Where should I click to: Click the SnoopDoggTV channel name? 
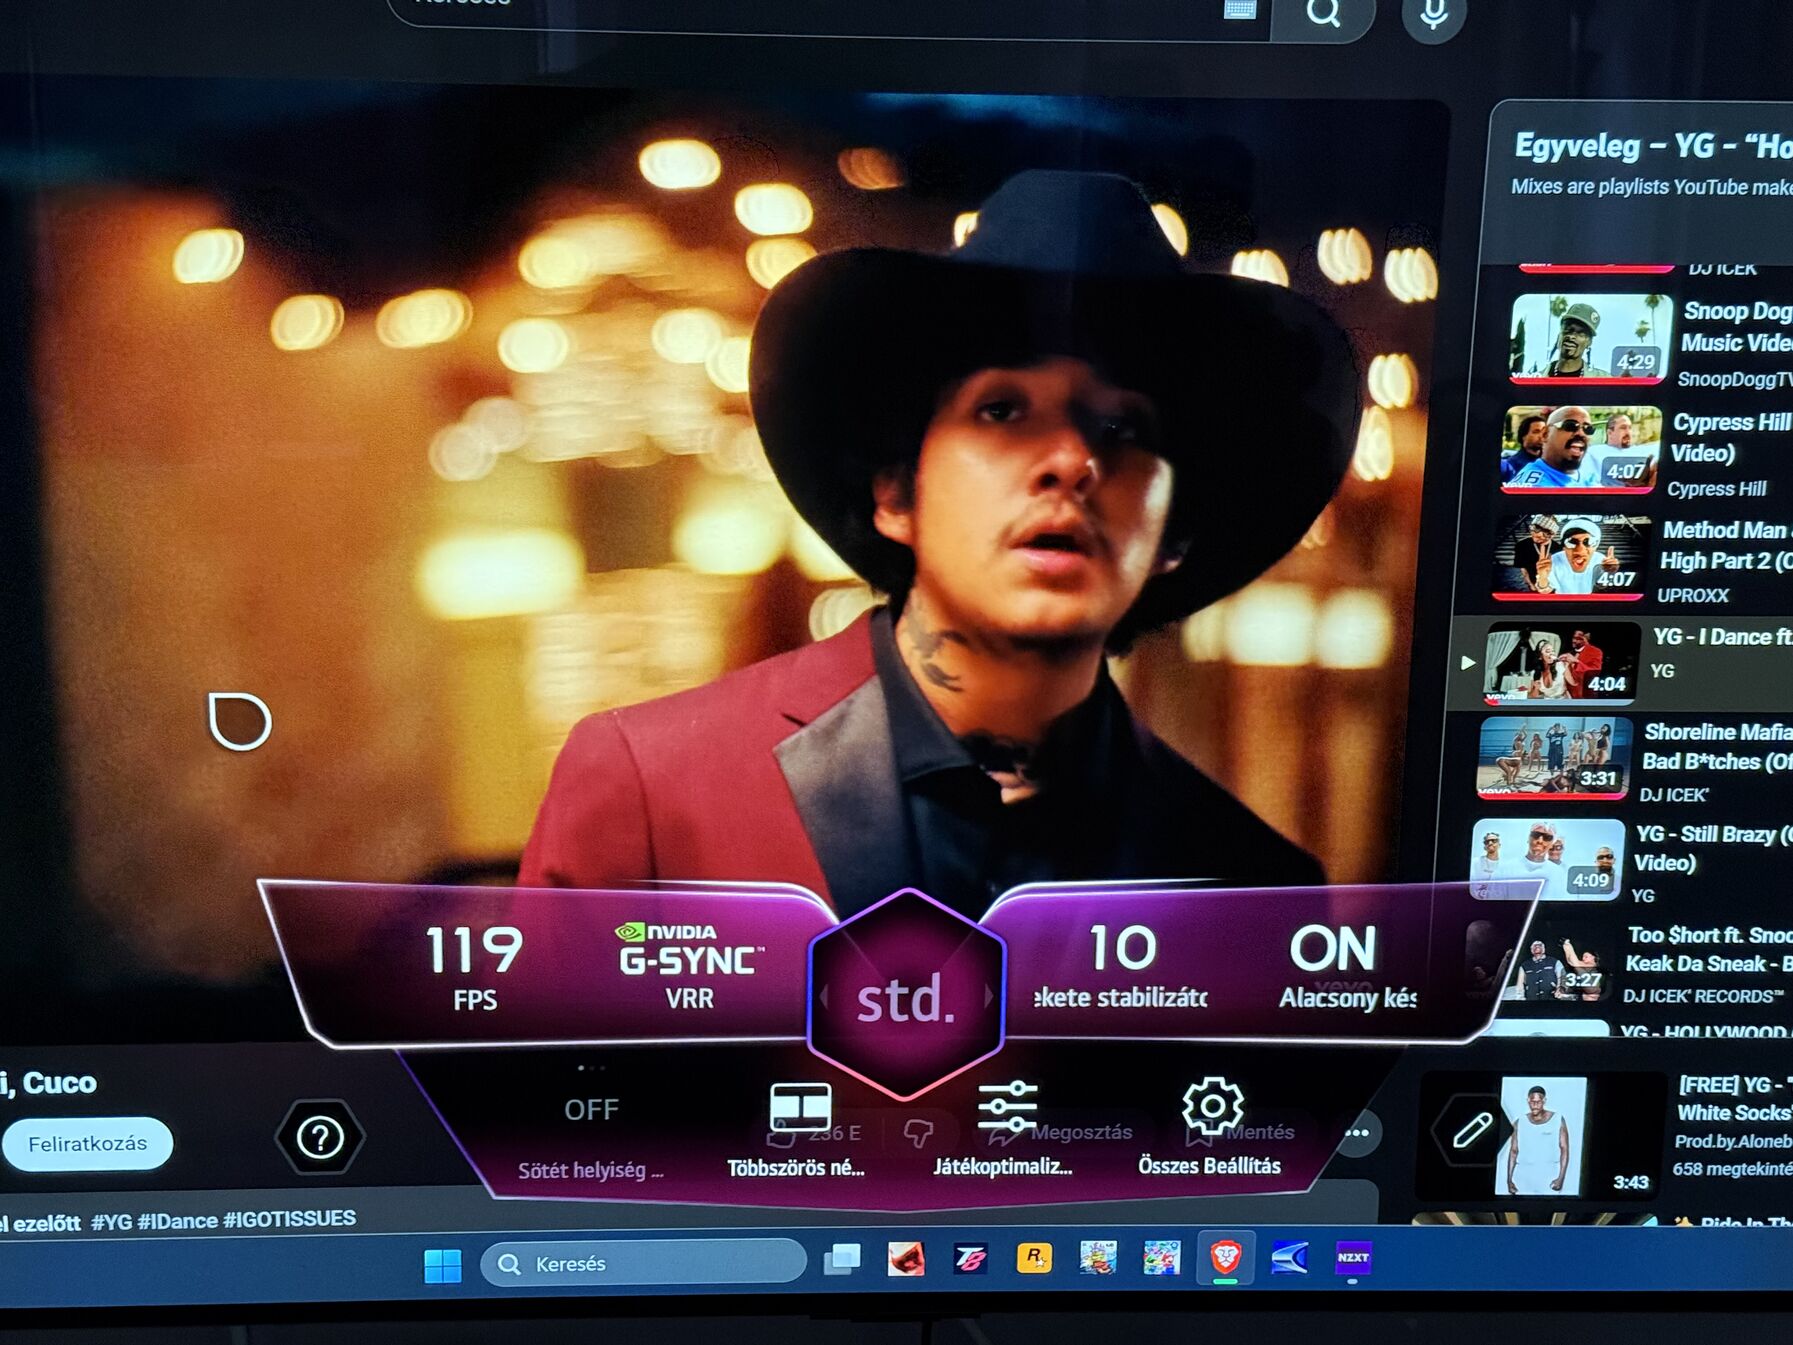pyautogui.click(x=1734, y=379)
